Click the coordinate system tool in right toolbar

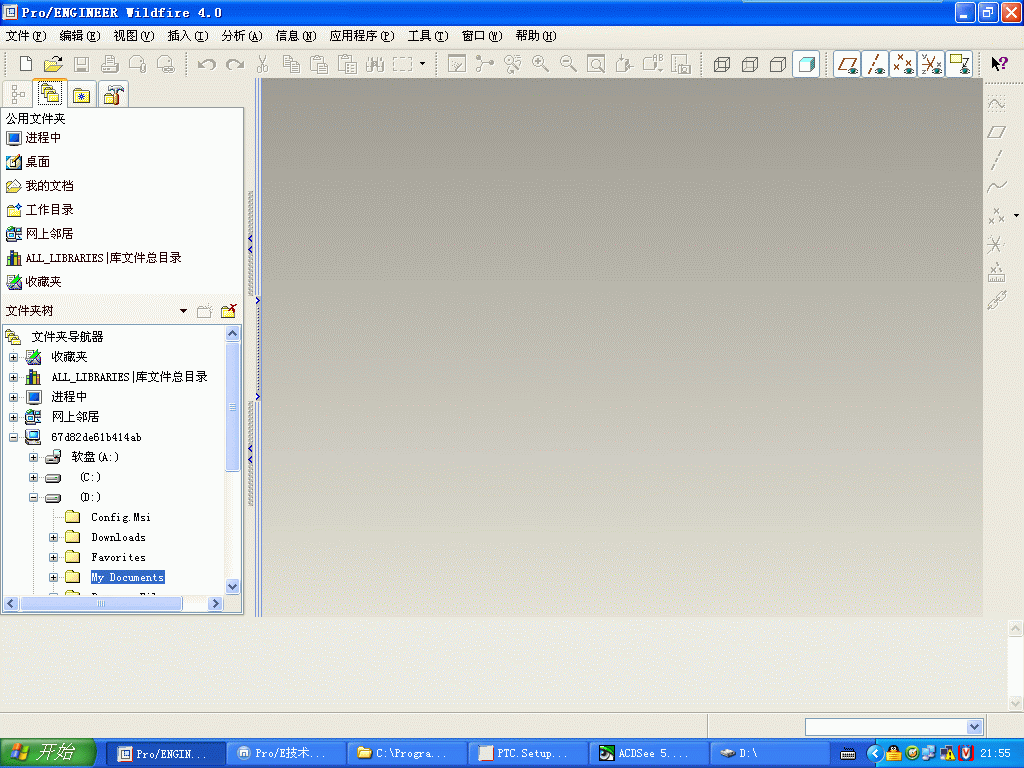pyautogui.click(x=997, y=244)
